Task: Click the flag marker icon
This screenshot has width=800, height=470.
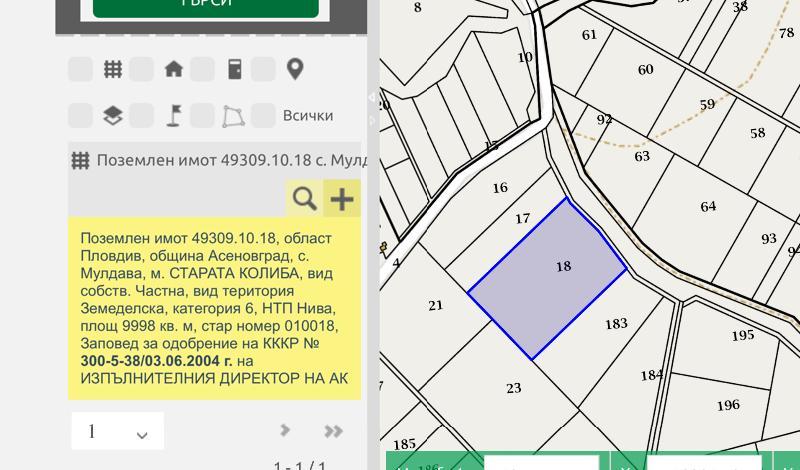Action: (173, 115)
